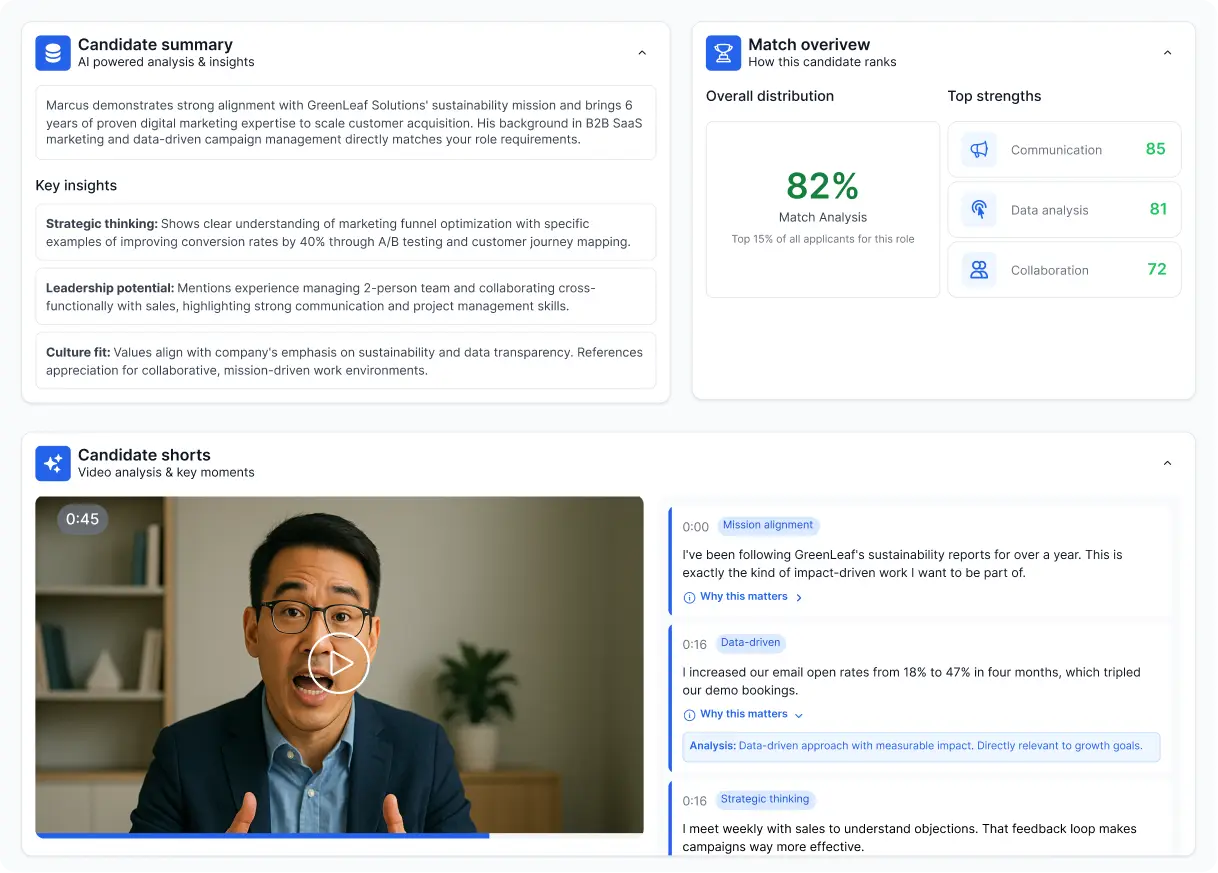
Task: Click the Top strengths heading
Action: coord(994,96)
